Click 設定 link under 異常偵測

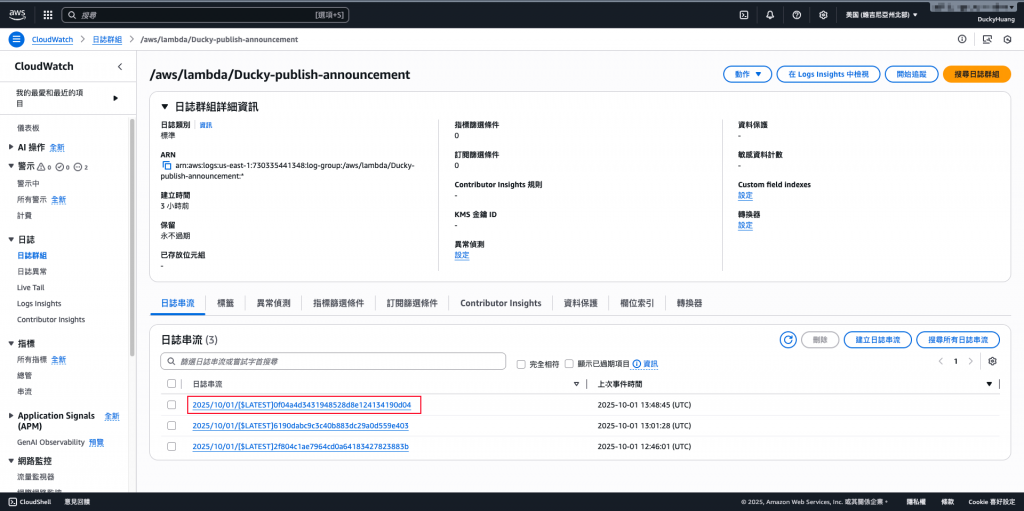tap(462, 255)
